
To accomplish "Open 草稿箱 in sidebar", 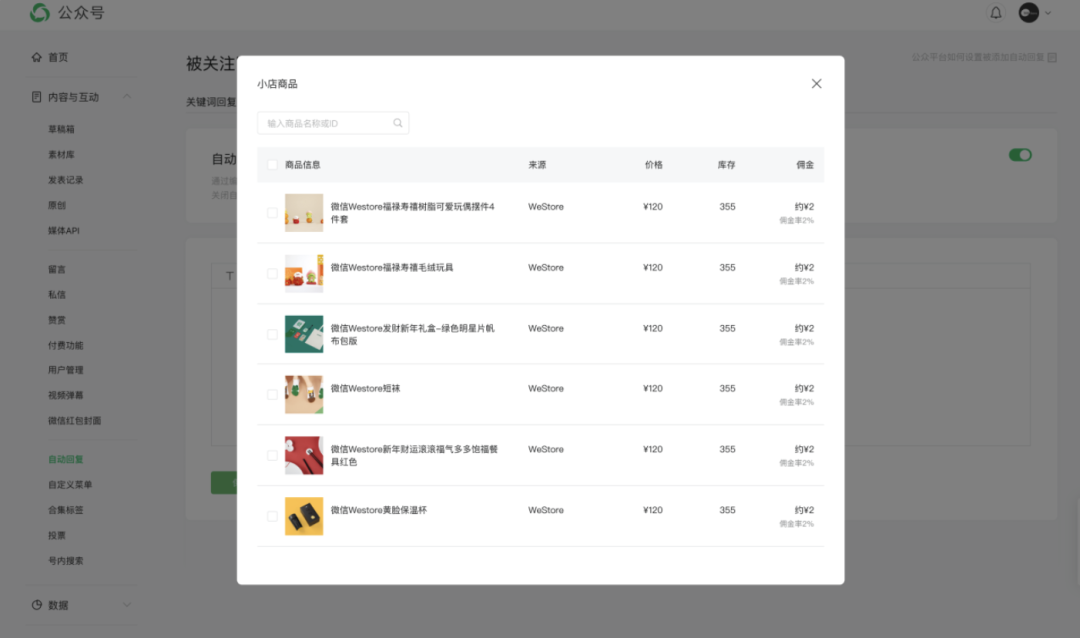I will pos(61,129).
